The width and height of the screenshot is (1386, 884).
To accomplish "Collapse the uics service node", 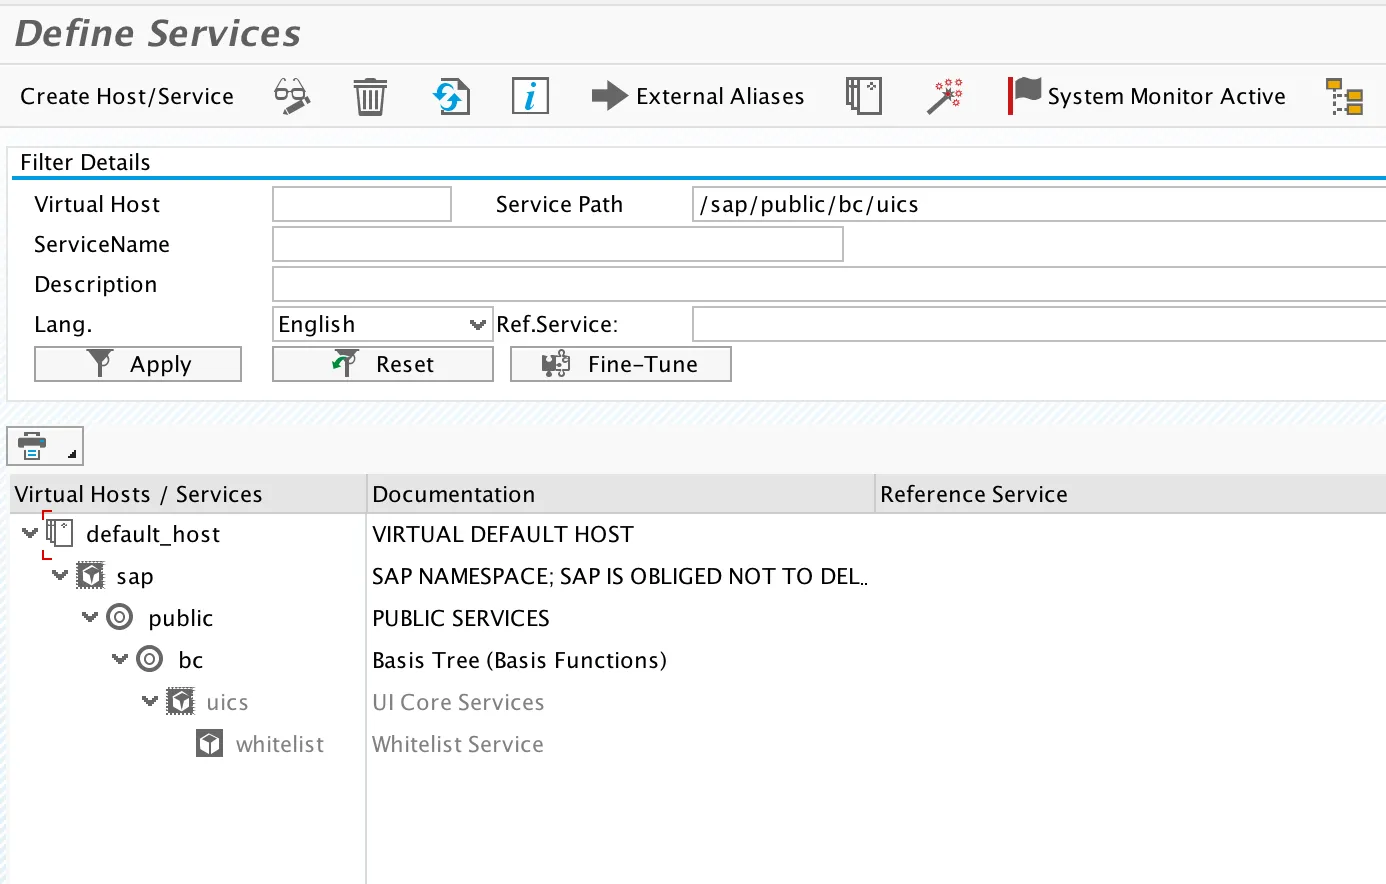I will tap(150, 702).
